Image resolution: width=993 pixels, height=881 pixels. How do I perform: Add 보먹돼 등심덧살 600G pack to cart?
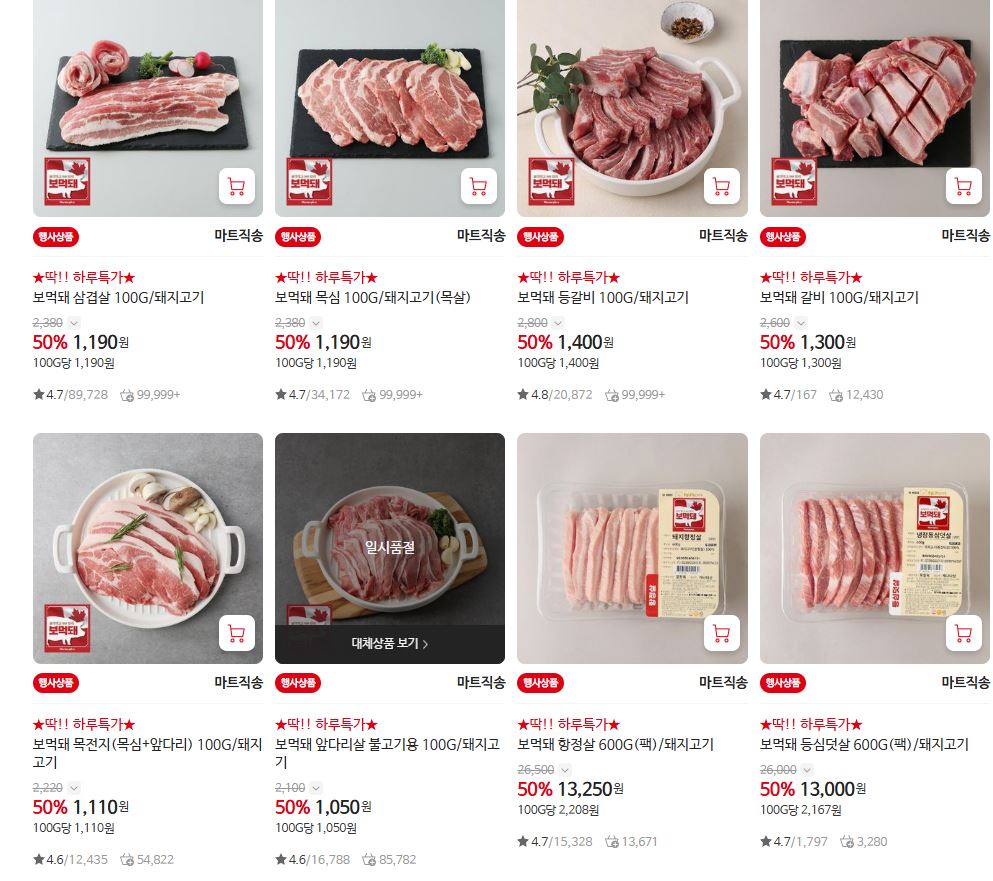pos(963,633)
